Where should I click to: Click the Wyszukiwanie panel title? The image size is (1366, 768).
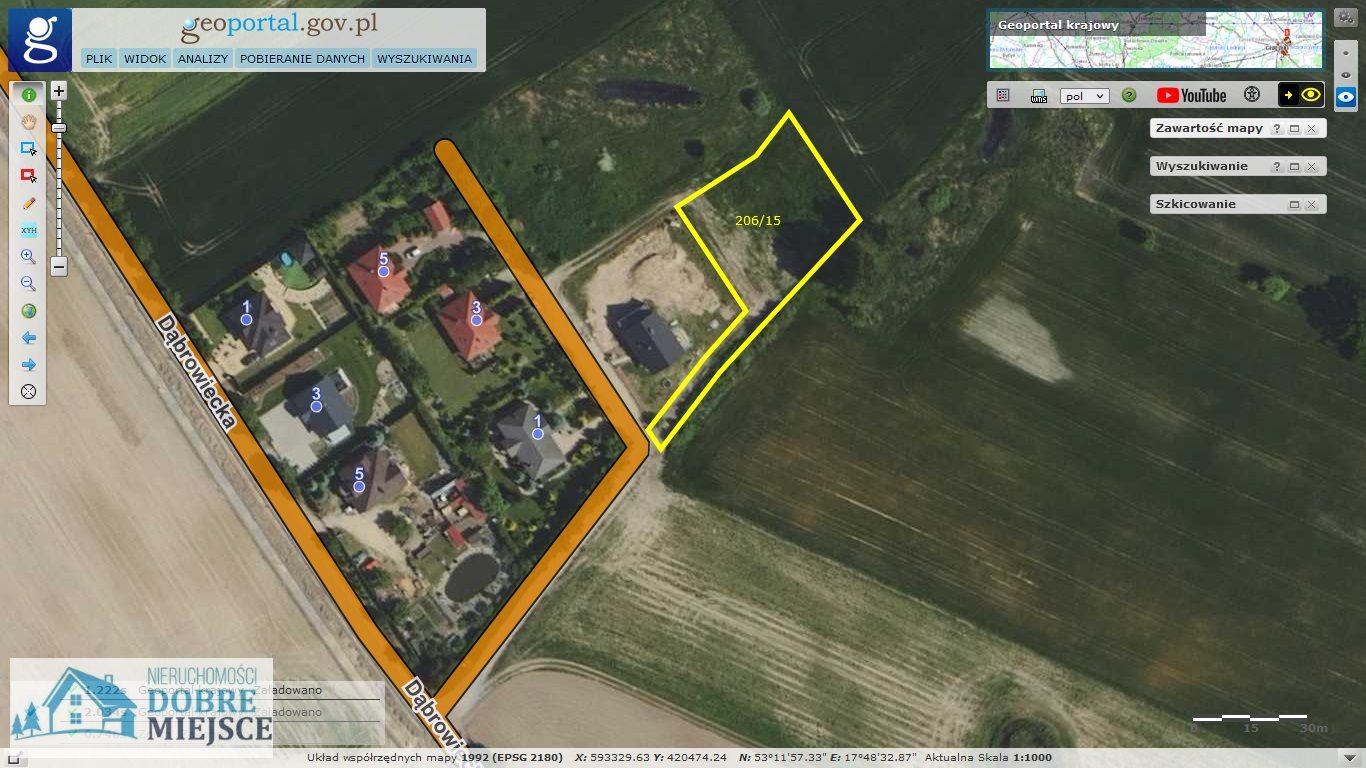pyautogui.click(x=1202, y=166)
